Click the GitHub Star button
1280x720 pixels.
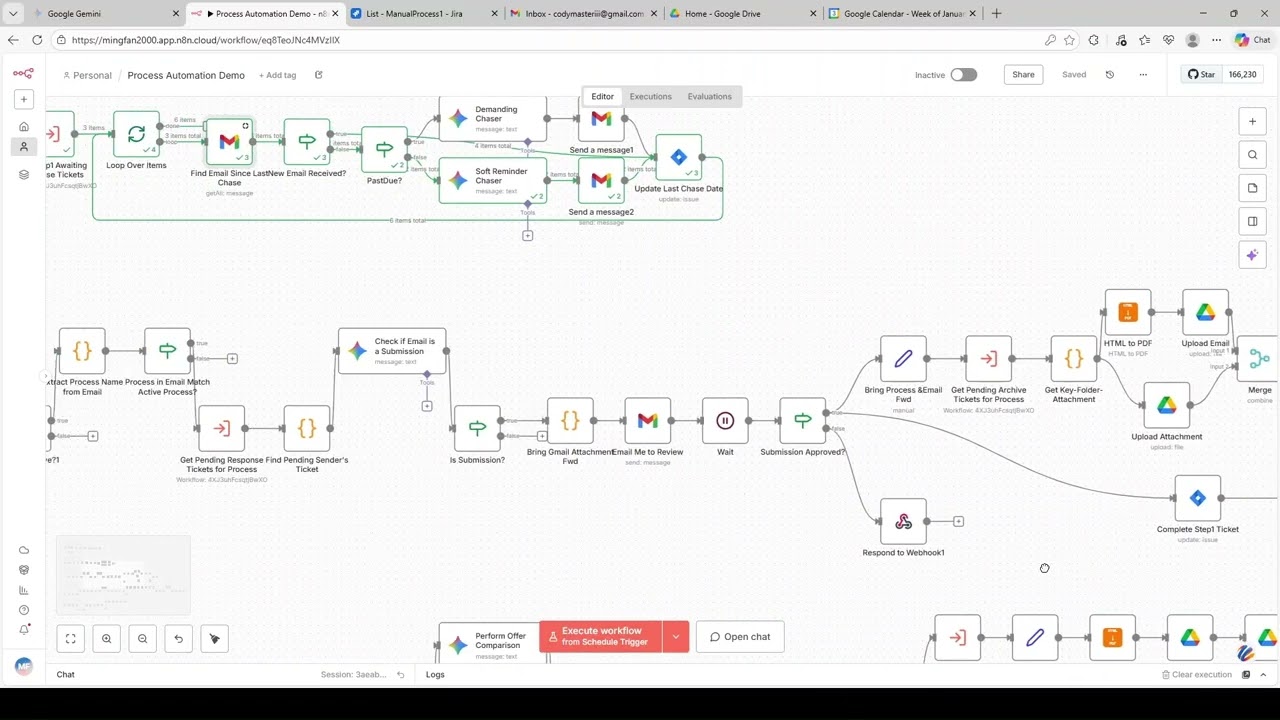coord(1201,75)
